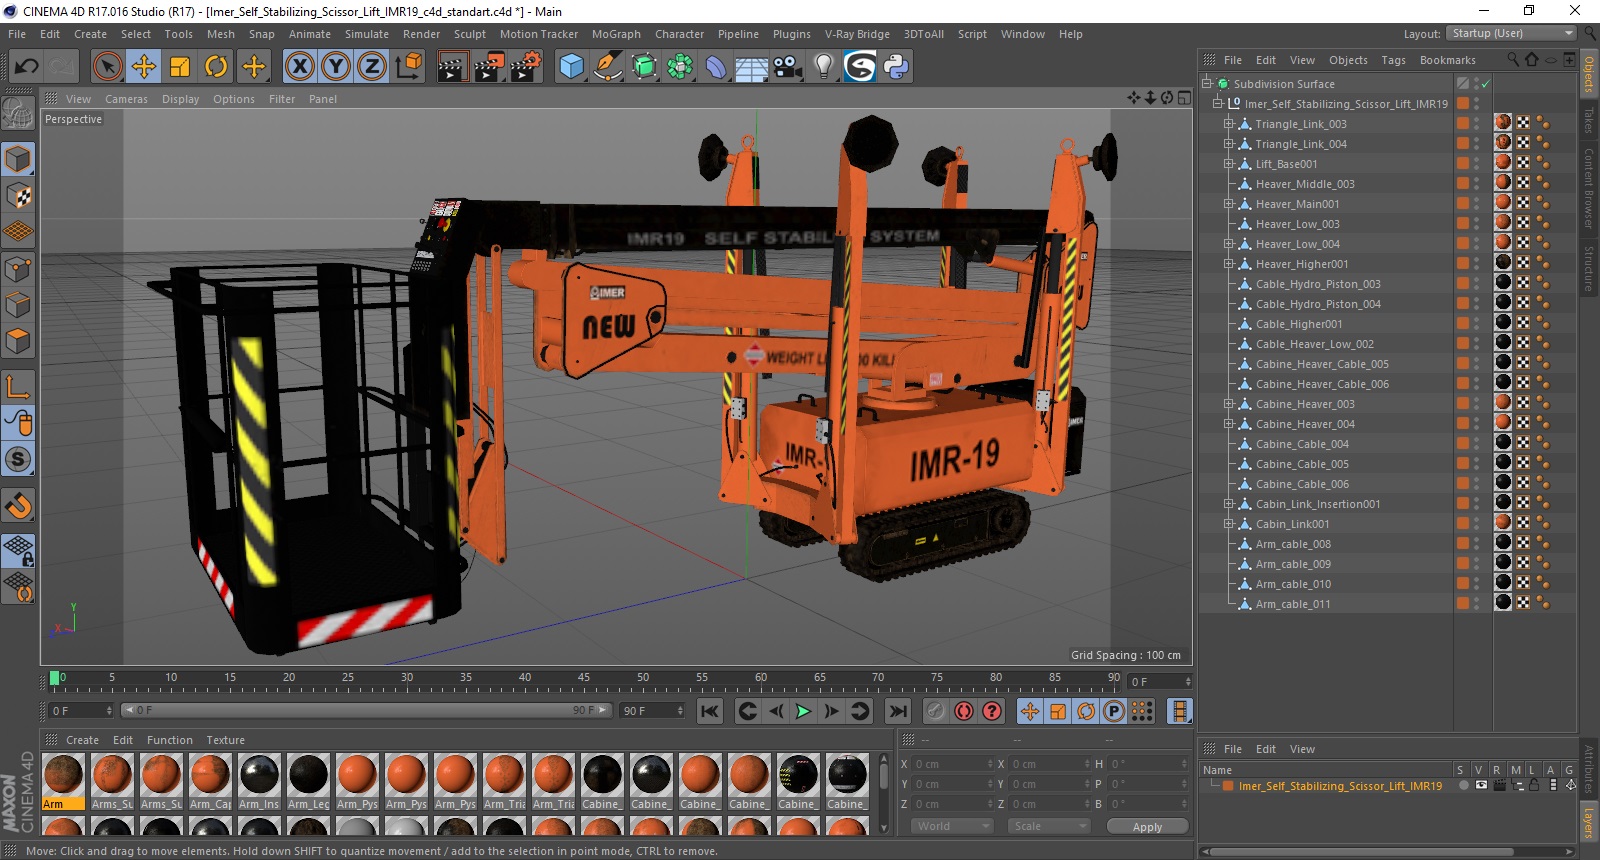The height and width of the screenshot is (860, 1600).
Task: Activate the Rotate tool
Action: pyautogui.click(x=216, y=67)
